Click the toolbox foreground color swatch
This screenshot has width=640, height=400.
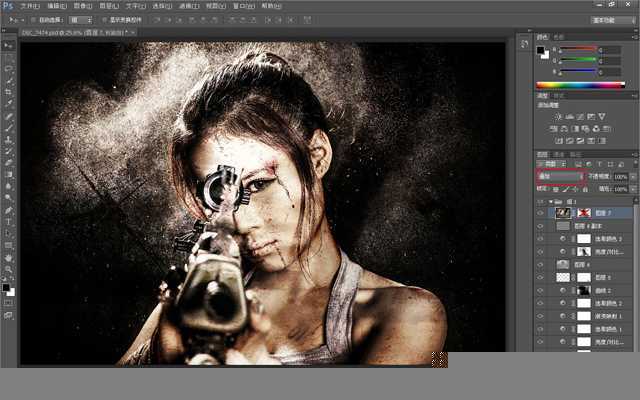click(x=6, y=287)
